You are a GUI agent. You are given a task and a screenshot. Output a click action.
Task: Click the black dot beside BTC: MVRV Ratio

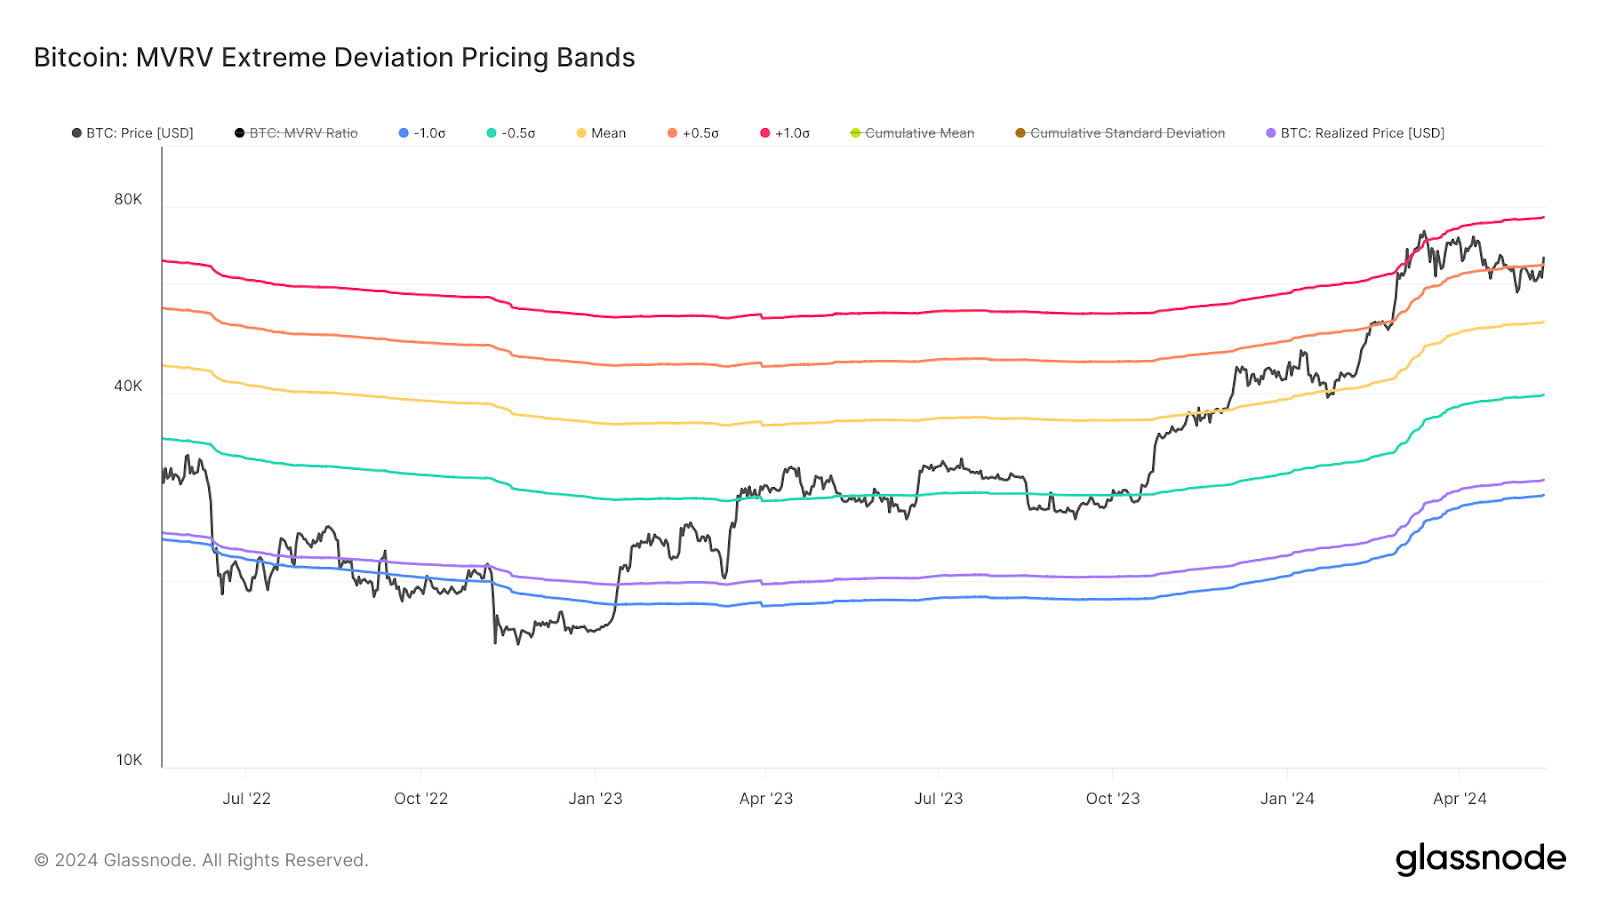coord(240,133)
